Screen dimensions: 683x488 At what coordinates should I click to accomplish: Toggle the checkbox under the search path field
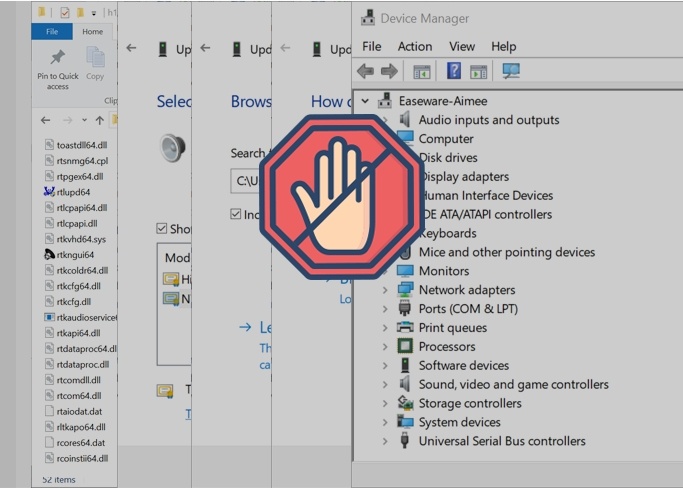click(236, 215)
